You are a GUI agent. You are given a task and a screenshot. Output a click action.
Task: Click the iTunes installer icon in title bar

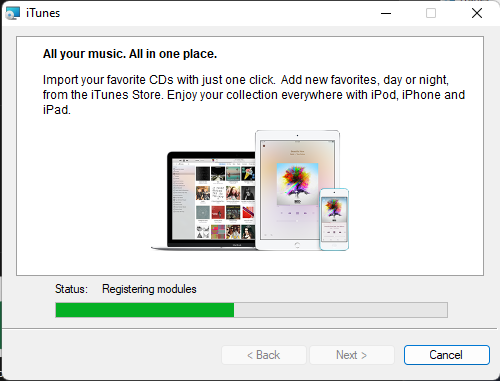click(x=13, y=13)
